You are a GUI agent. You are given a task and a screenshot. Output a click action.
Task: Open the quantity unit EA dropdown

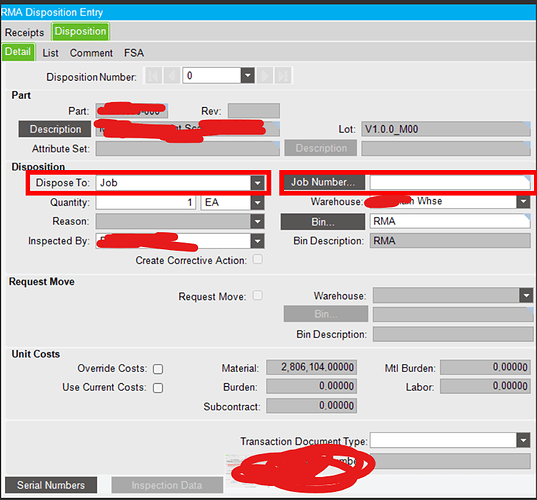point(257,202)
